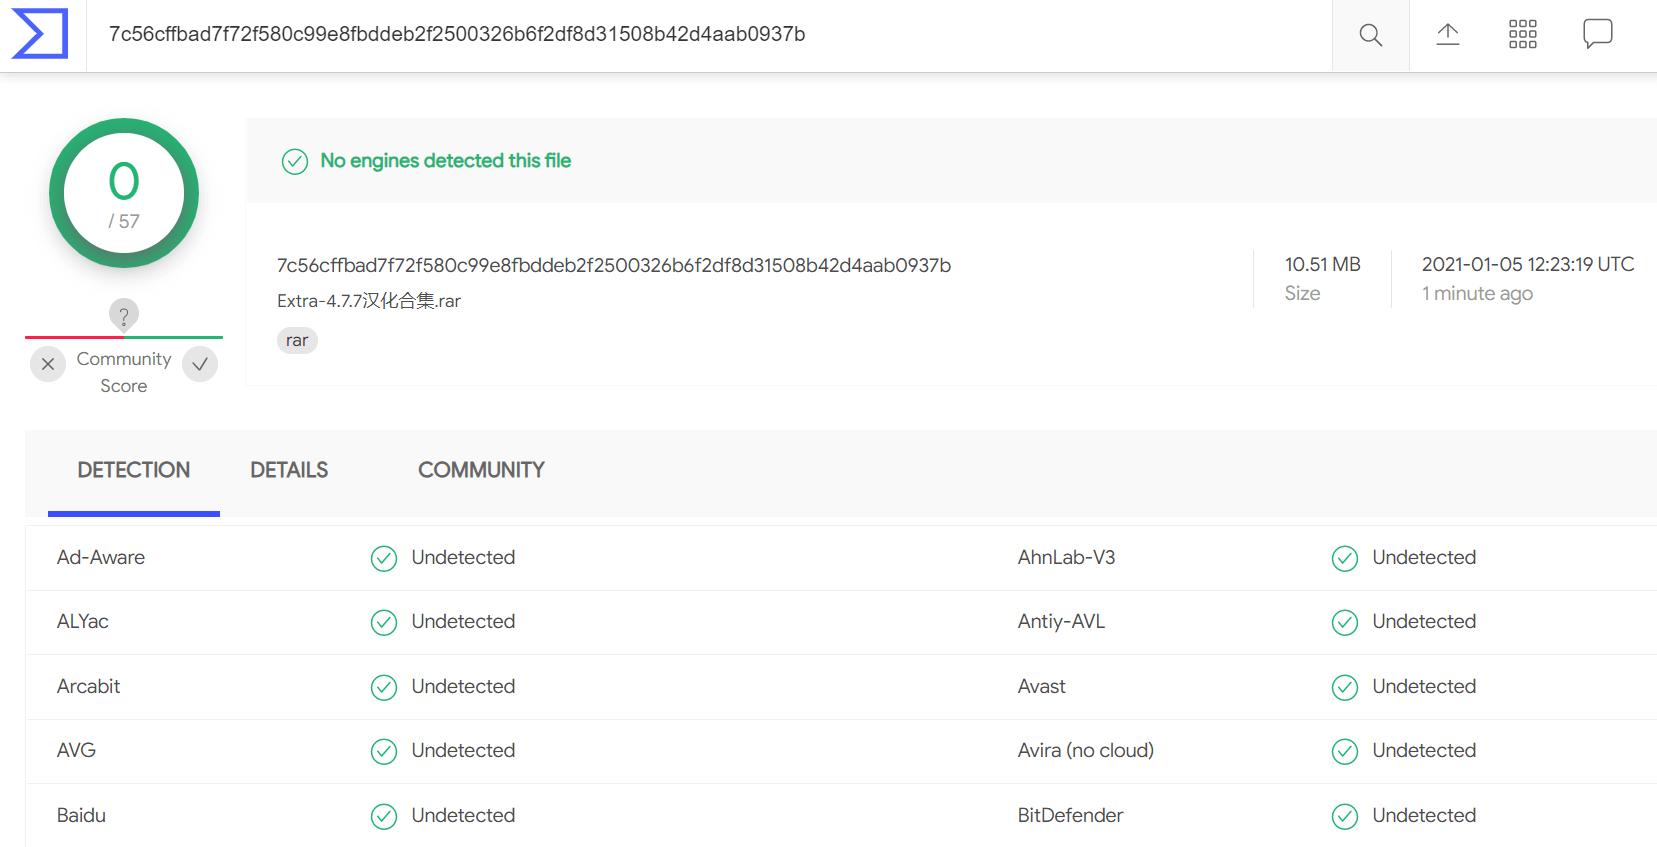Click the '2021-01-05 12:23:19 UTC' timestamp

pos(1528,264)
